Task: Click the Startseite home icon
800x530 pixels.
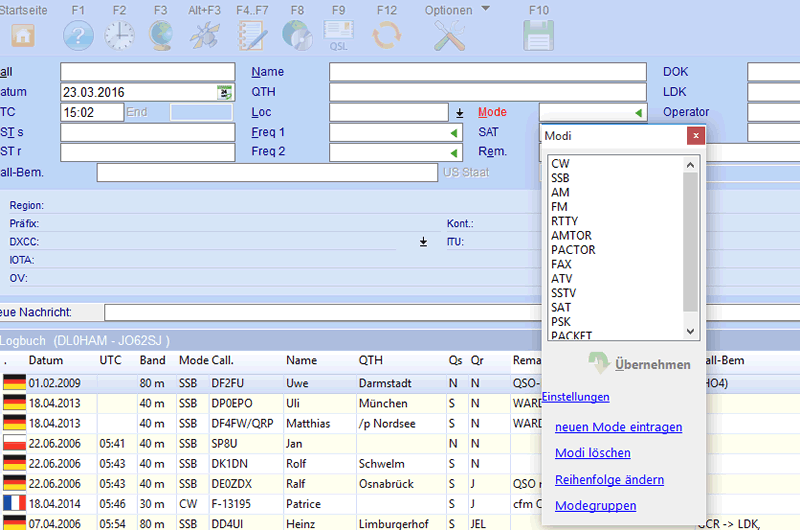Action: [x=23, y=36]
